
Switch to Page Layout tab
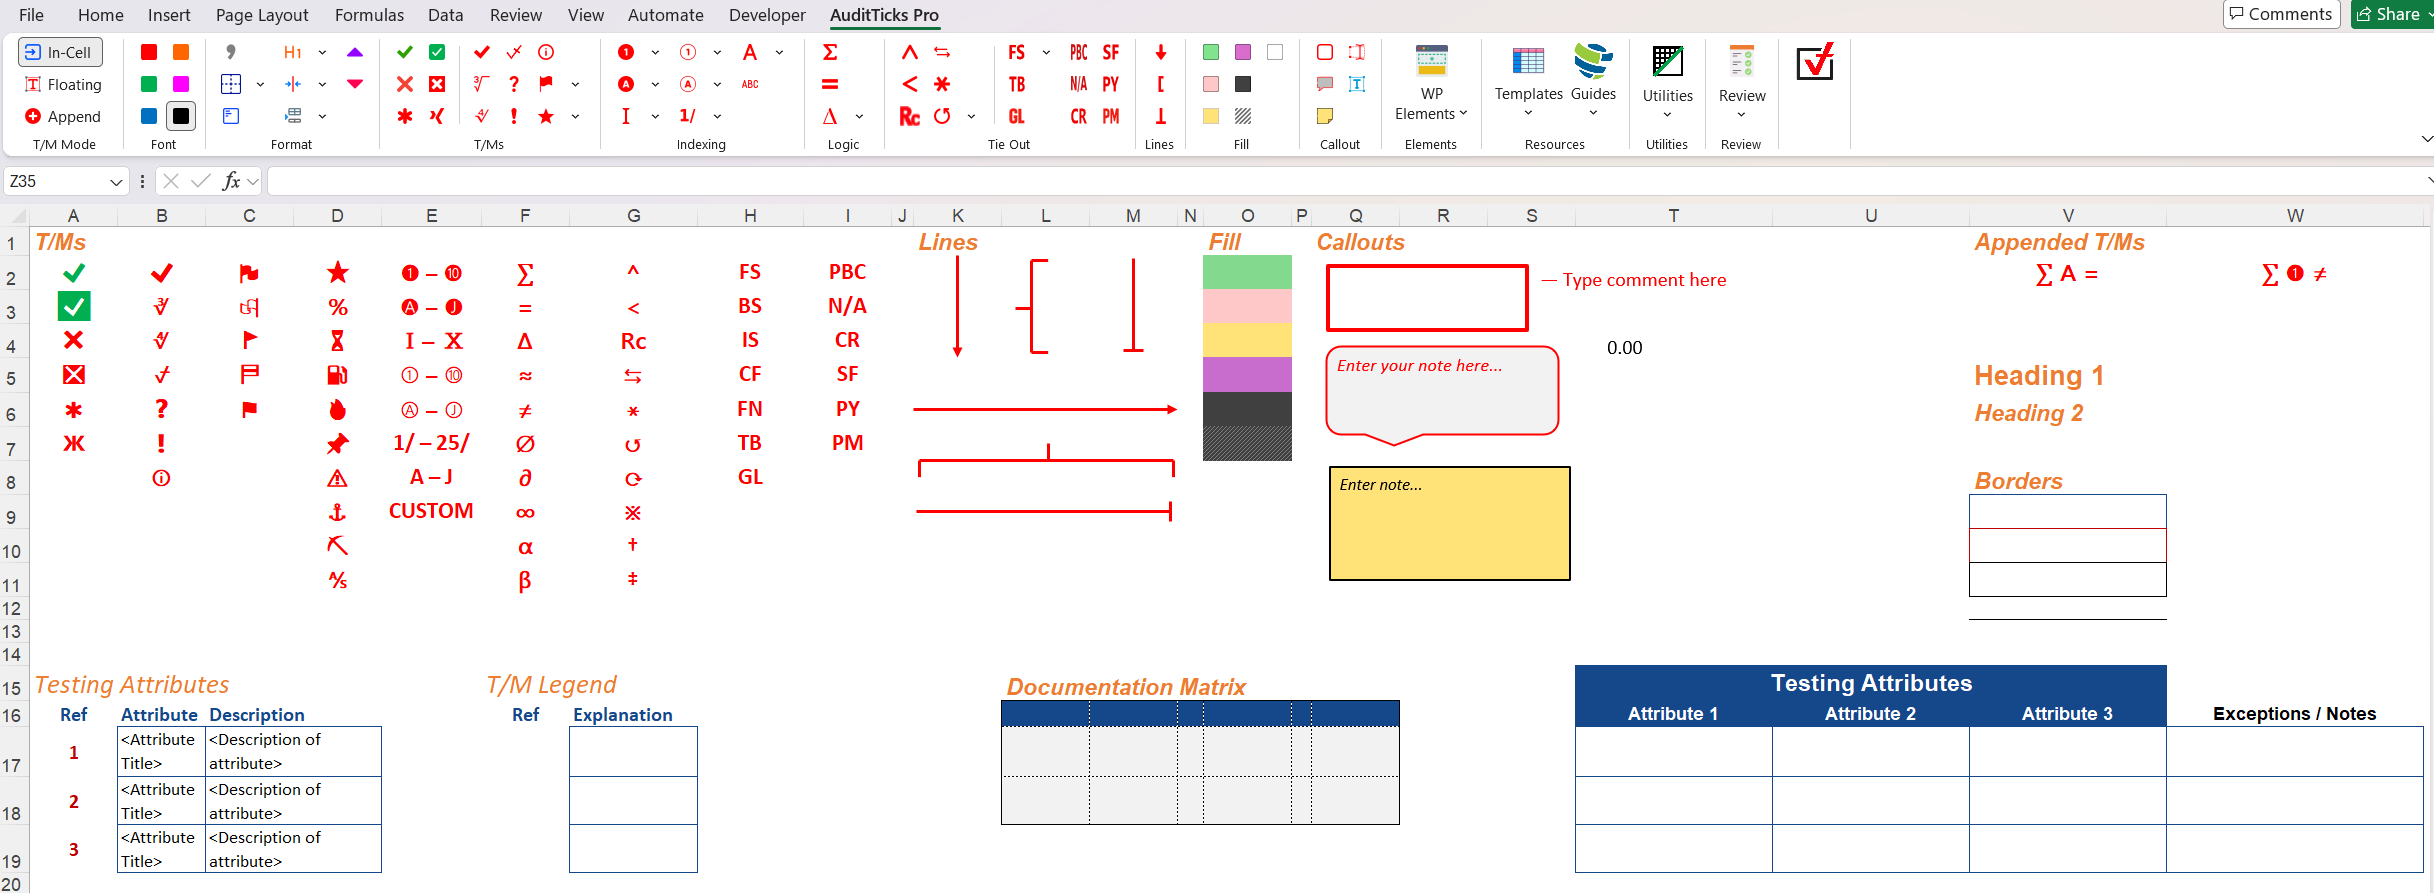pos(262,15)
